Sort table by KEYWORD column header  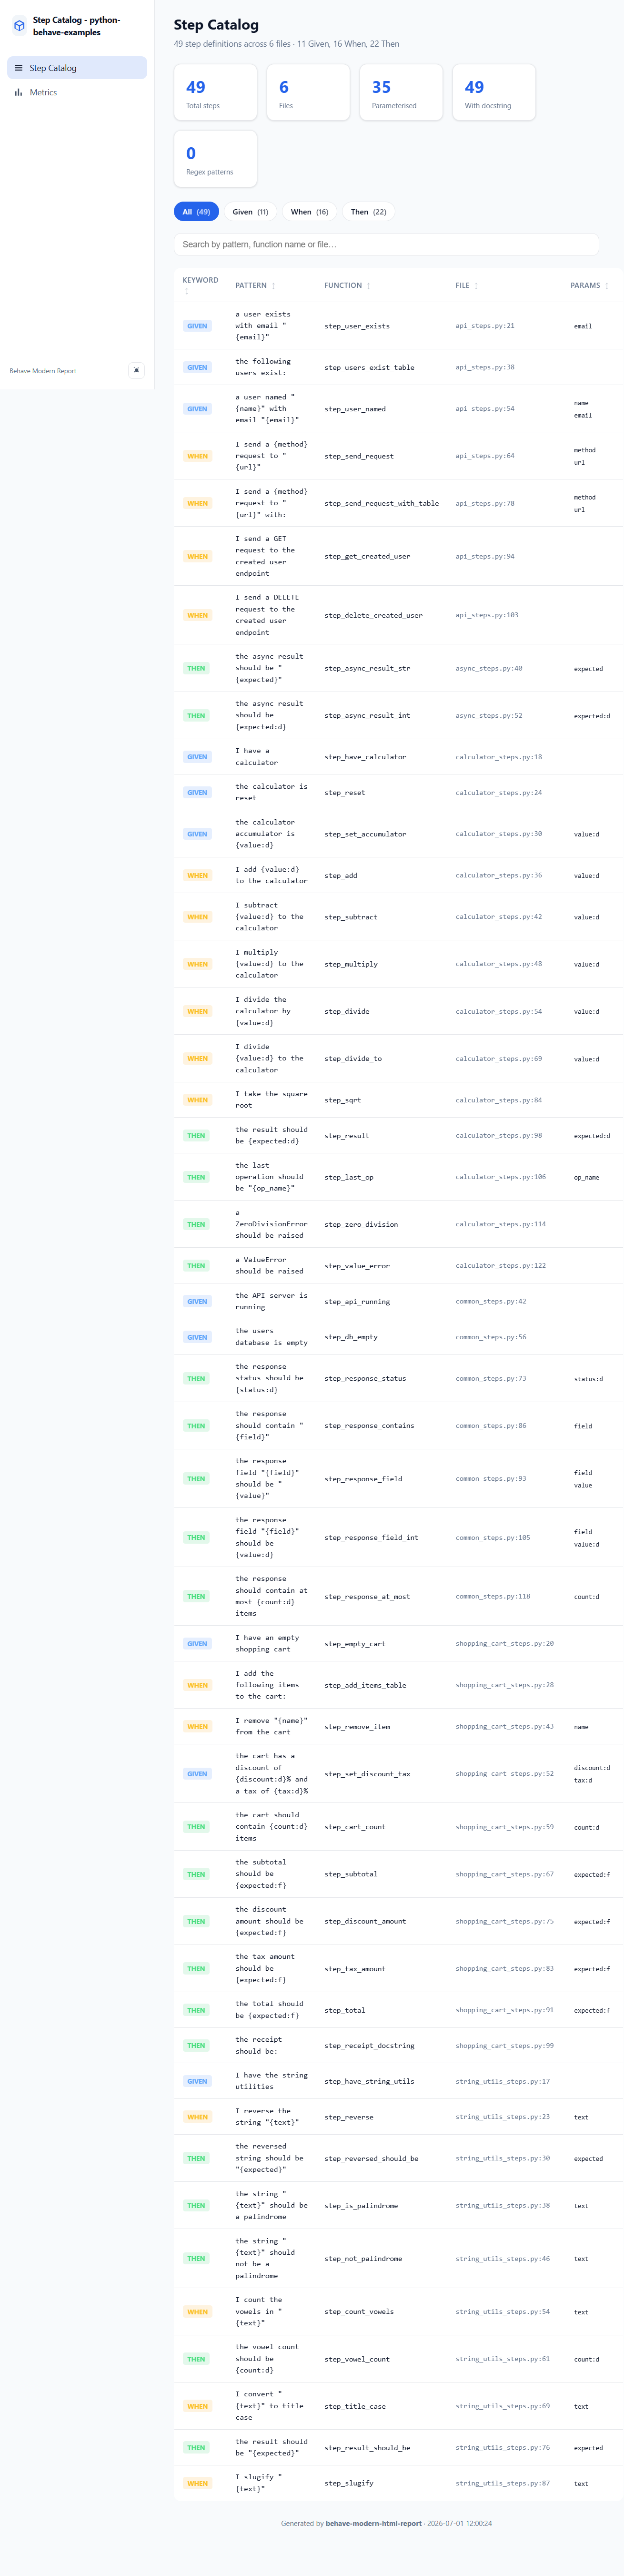pyautogui.click(x=200, y=285)
